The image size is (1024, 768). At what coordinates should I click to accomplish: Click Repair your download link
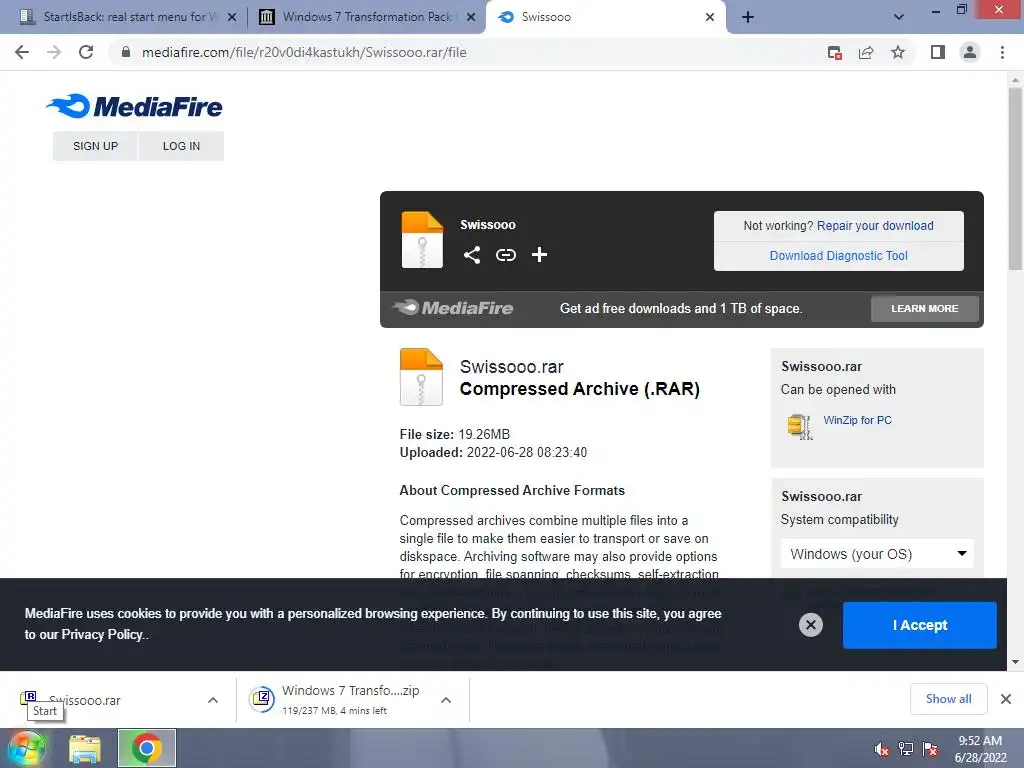[x=875, y=225]
